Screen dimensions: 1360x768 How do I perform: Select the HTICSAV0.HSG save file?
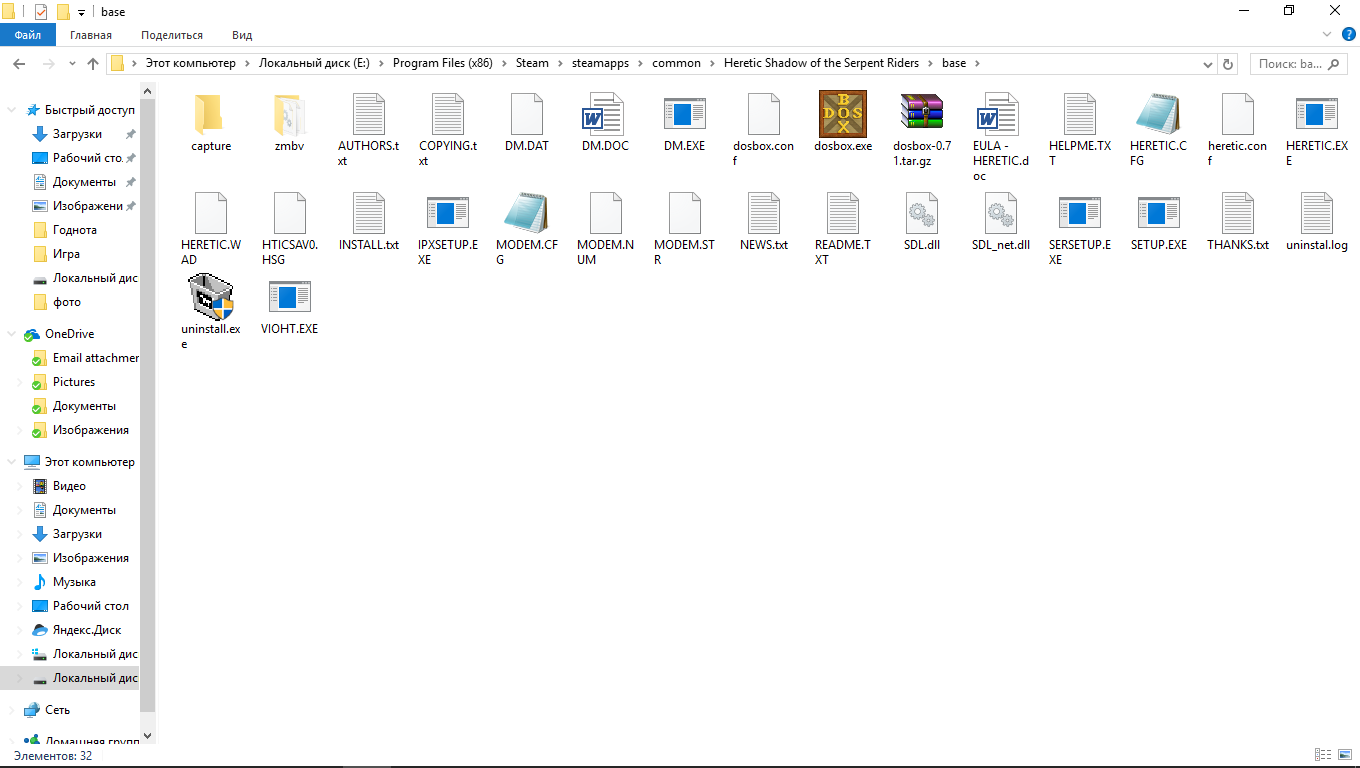(289, 229)
